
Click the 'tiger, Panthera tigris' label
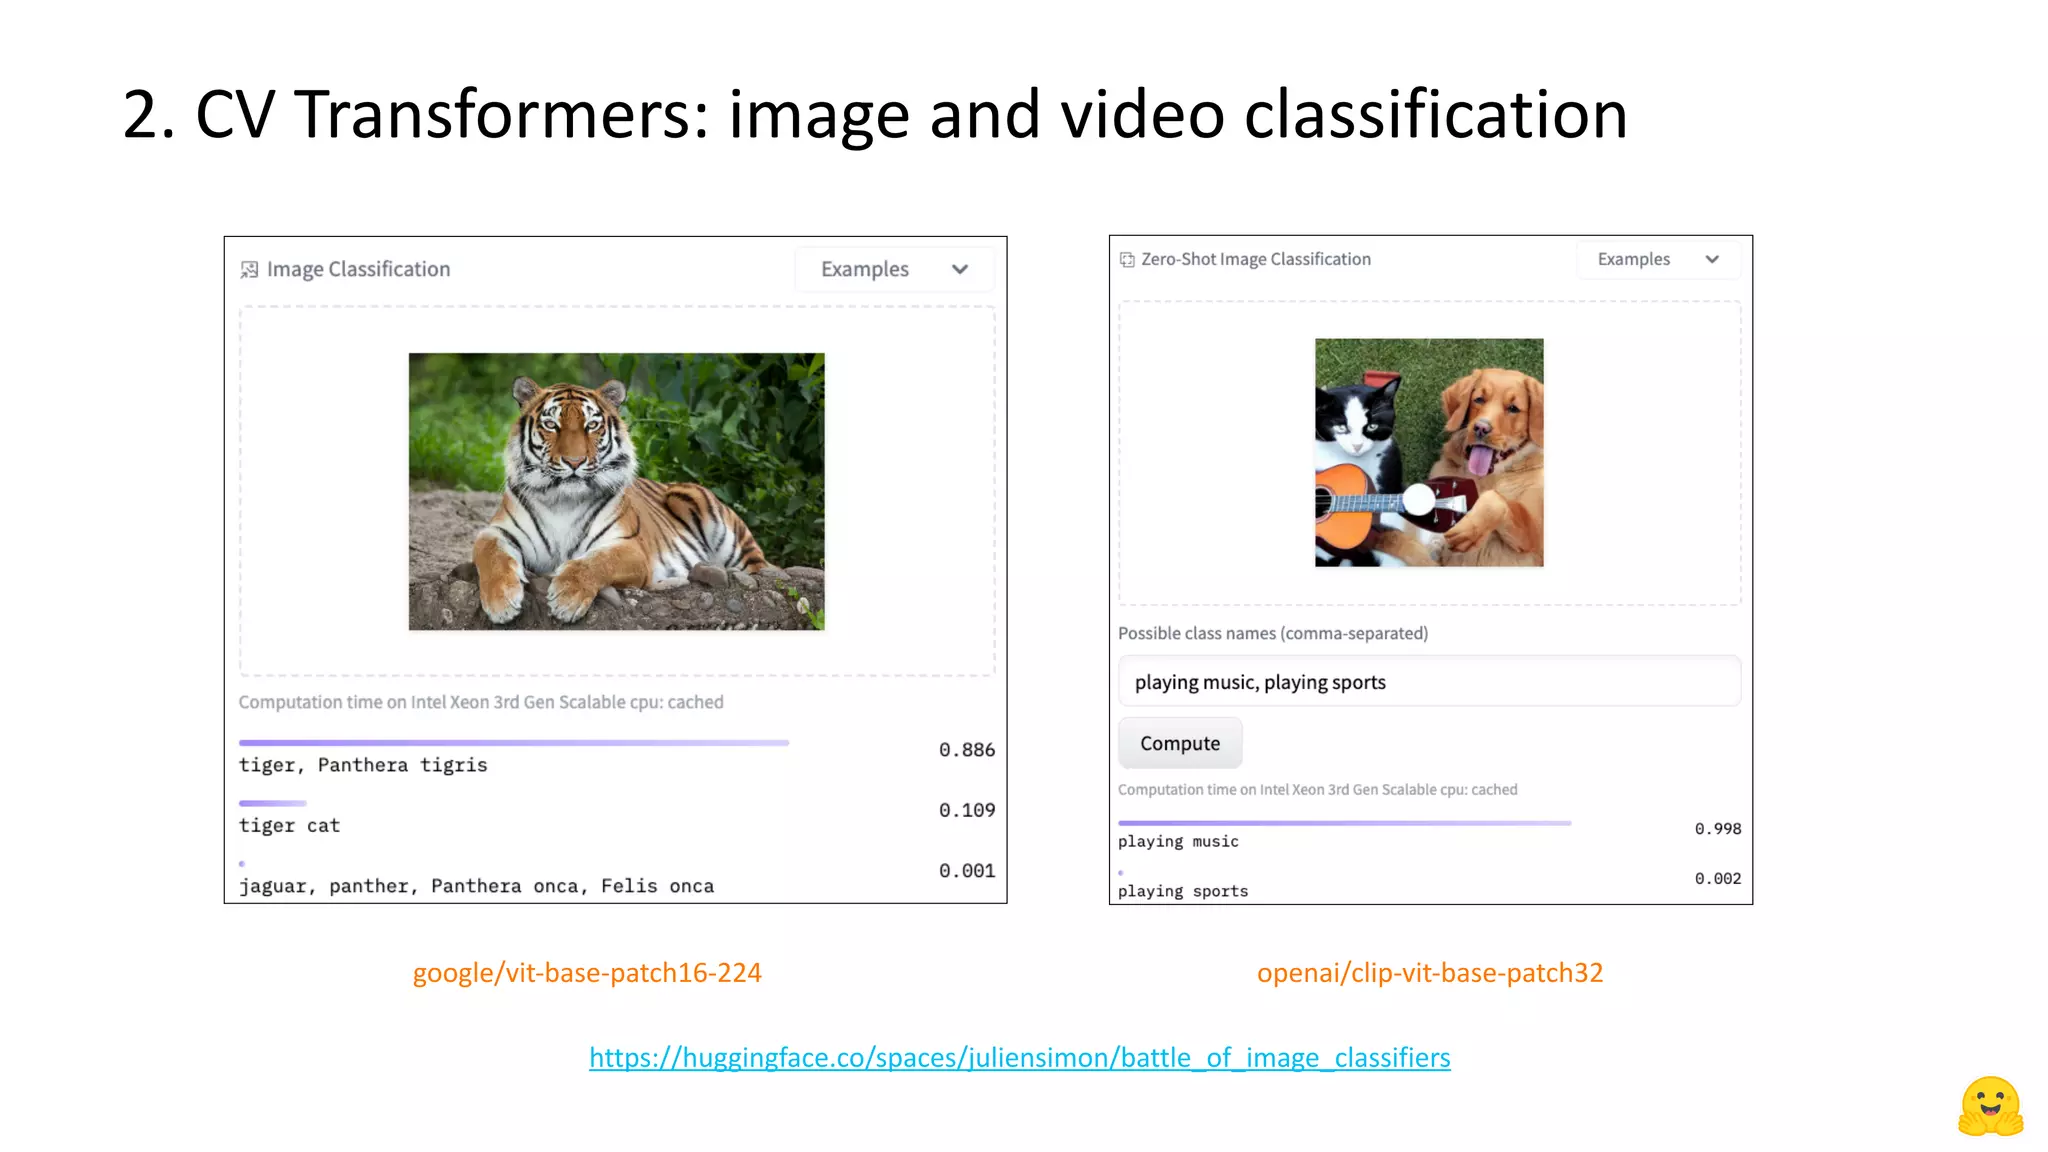click(363, 765)
